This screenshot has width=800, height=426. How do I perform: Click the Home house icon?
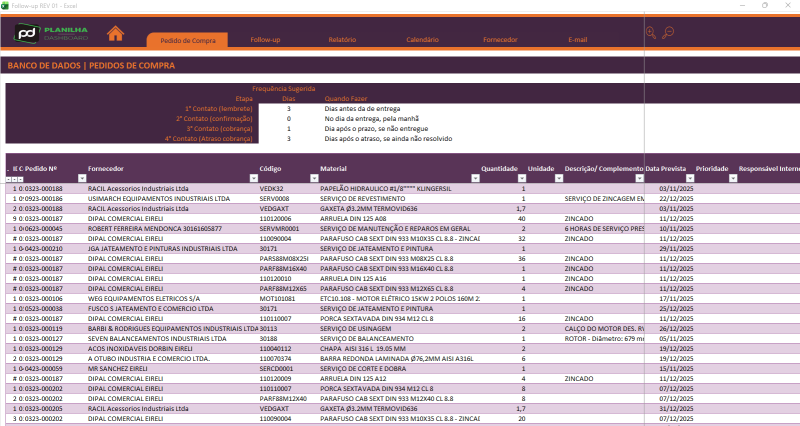click(116, 33)
